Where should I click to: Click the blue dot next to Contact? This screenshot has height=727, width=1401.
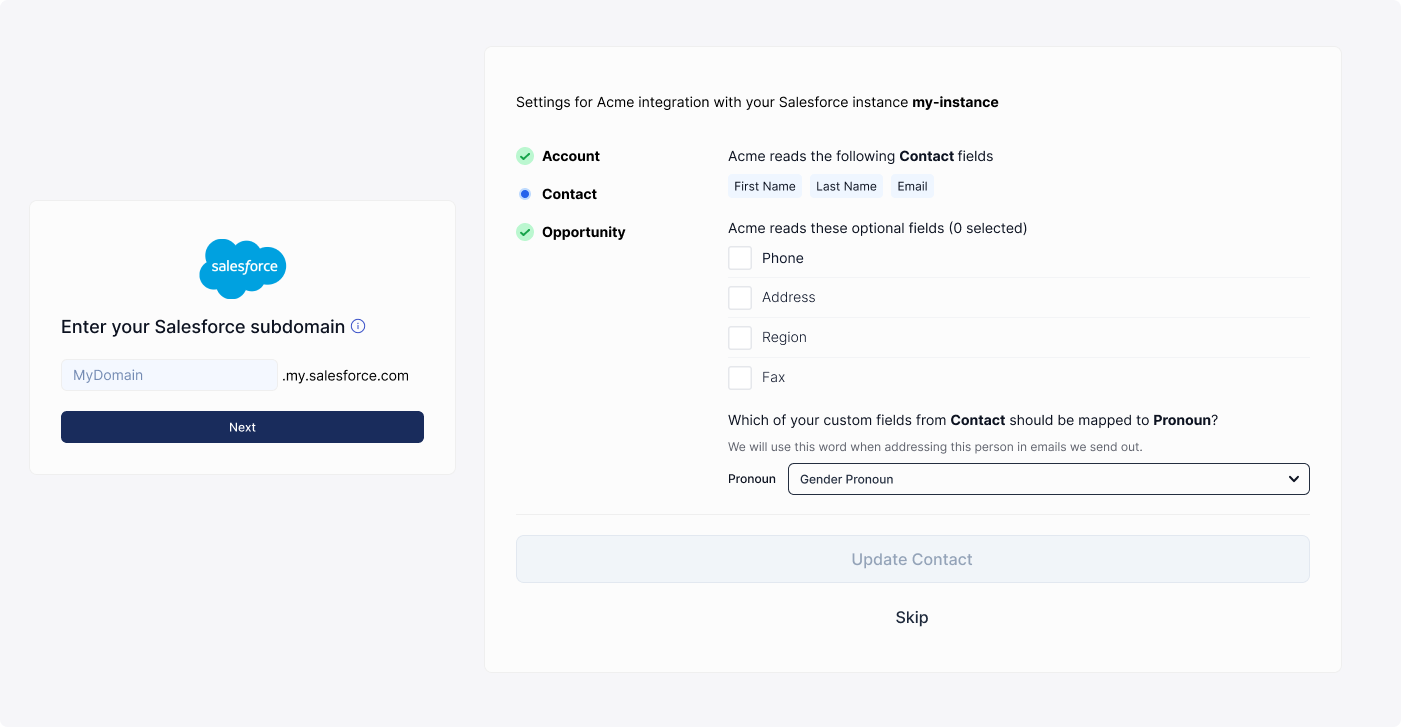click(x=525, y=194)
